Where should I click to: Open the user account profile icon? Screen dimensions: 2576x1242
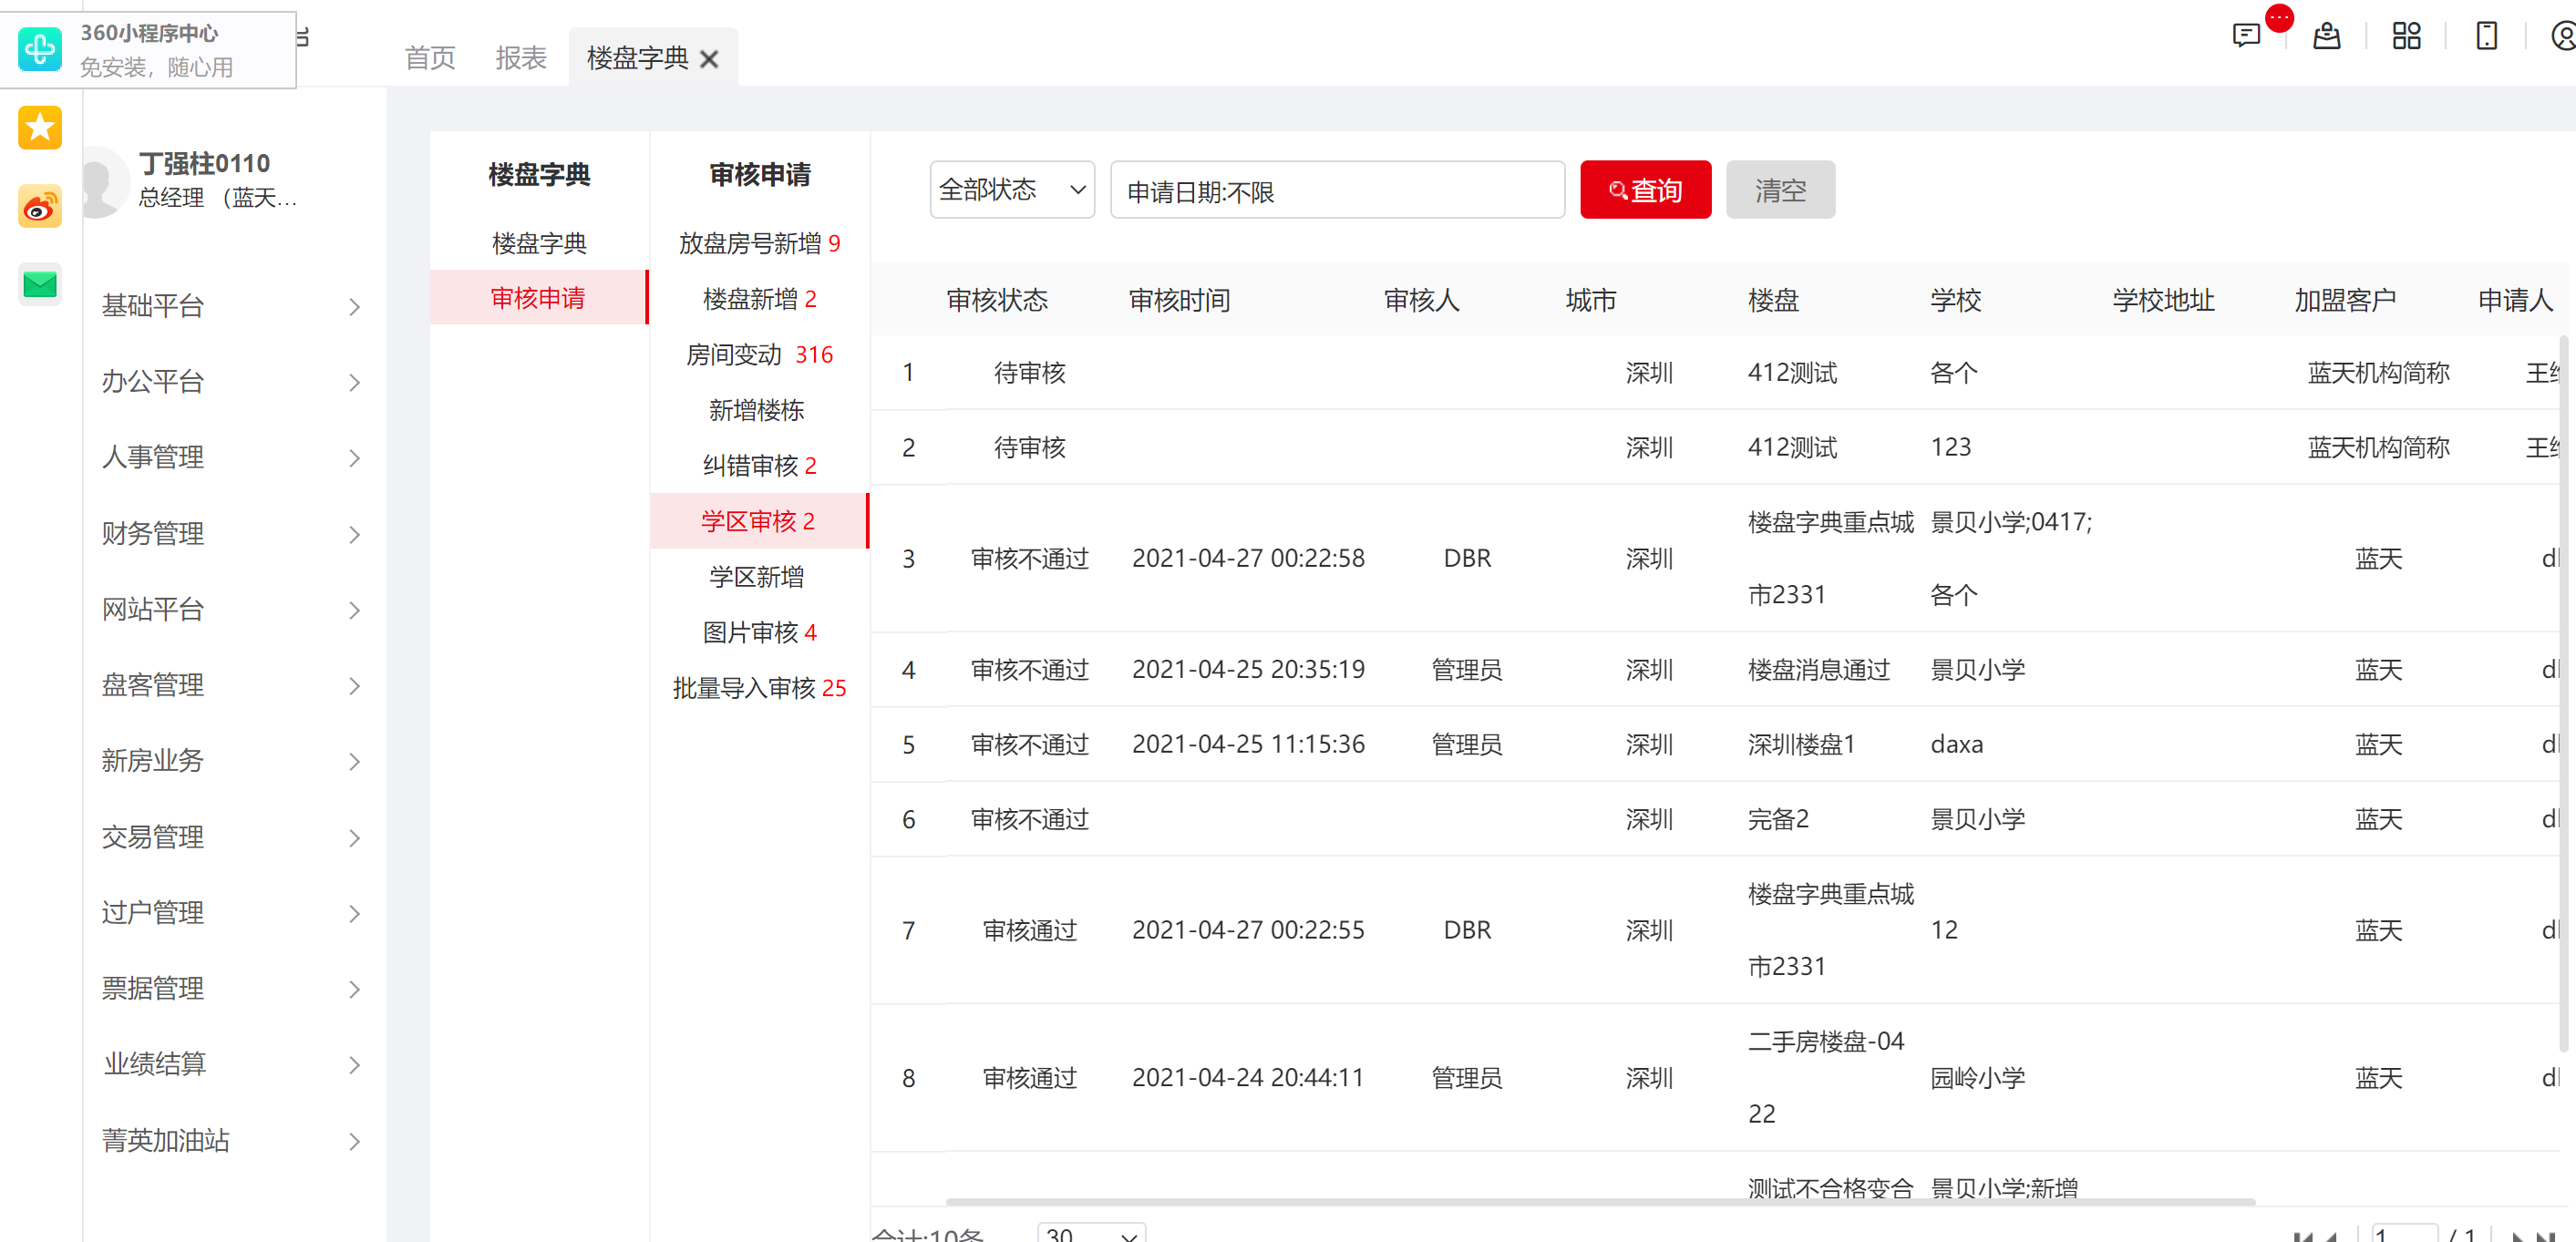coord(2564,37)
